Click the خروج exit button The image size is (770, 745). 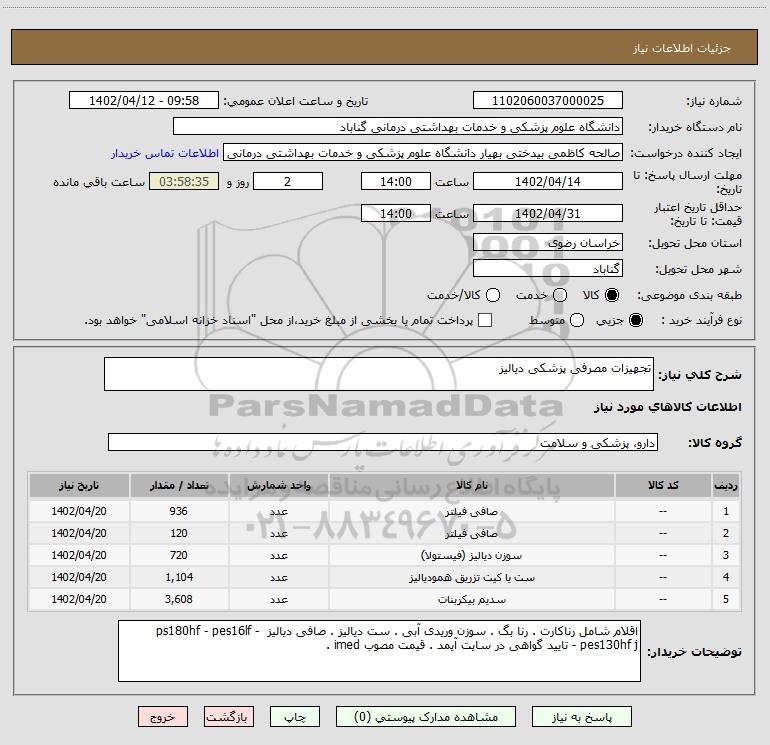(x=163, y=717)
